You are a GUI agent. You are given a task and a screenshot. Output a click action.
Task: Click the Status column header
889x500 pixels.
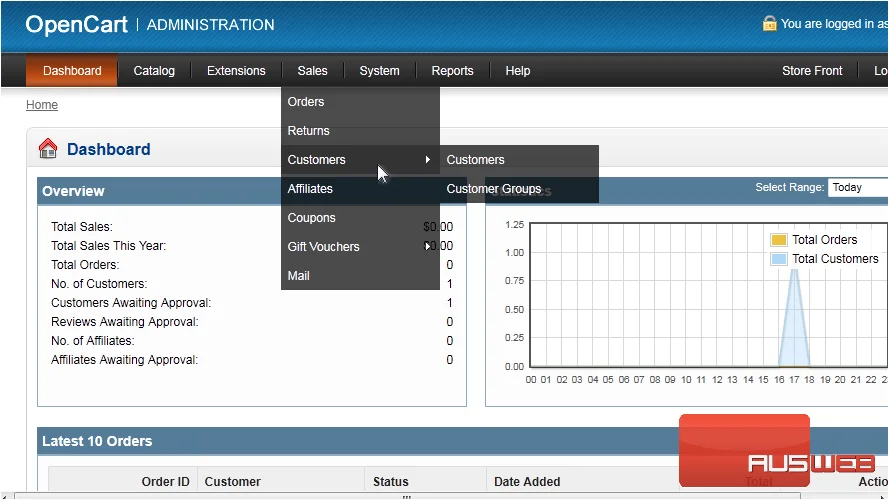(391, 481)
